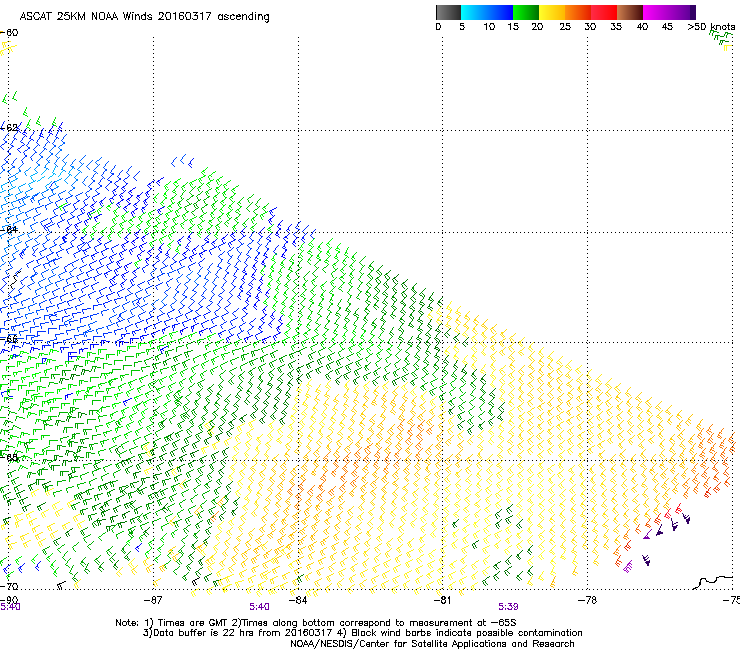Select the '-87' longitude axis label

[153, 600]
